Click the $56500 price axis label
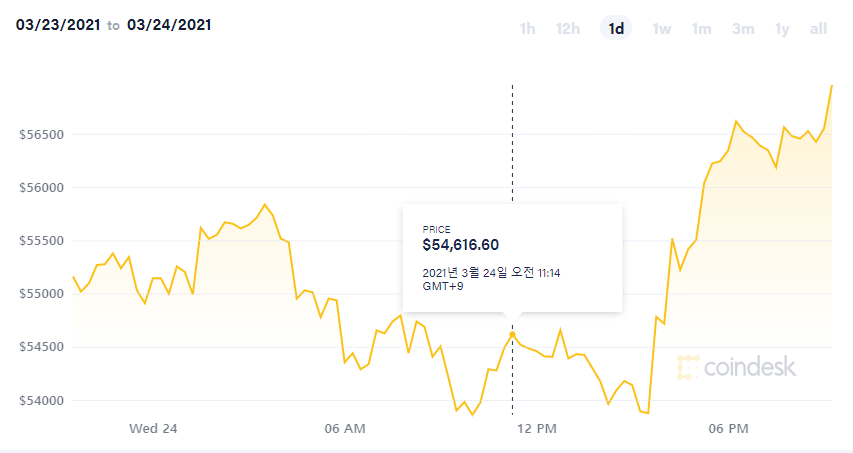Screen dimensions: 853x453 (42, 134)
